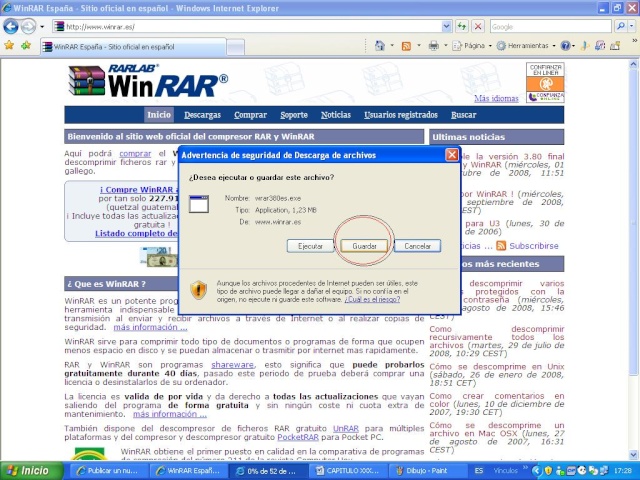Screen dimensions: 640x480
Task: Click the ¿Cuál es el riesgo? link
Action: tap(372, 300)
